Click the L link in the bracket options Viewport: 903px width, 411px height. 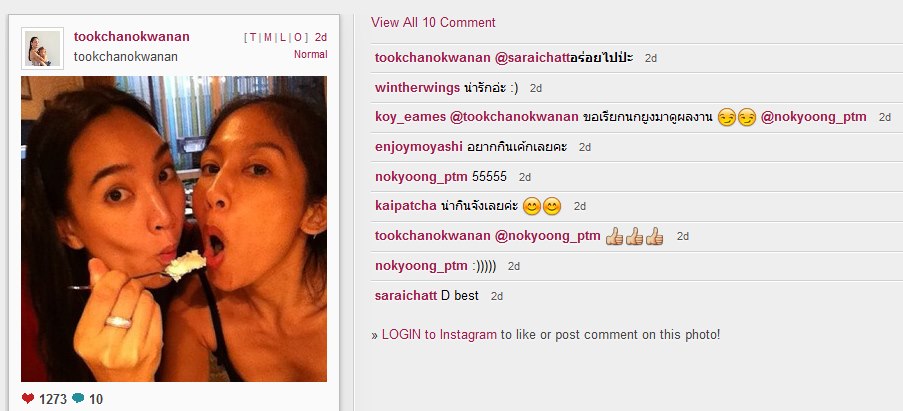click(x=283, y=37)
